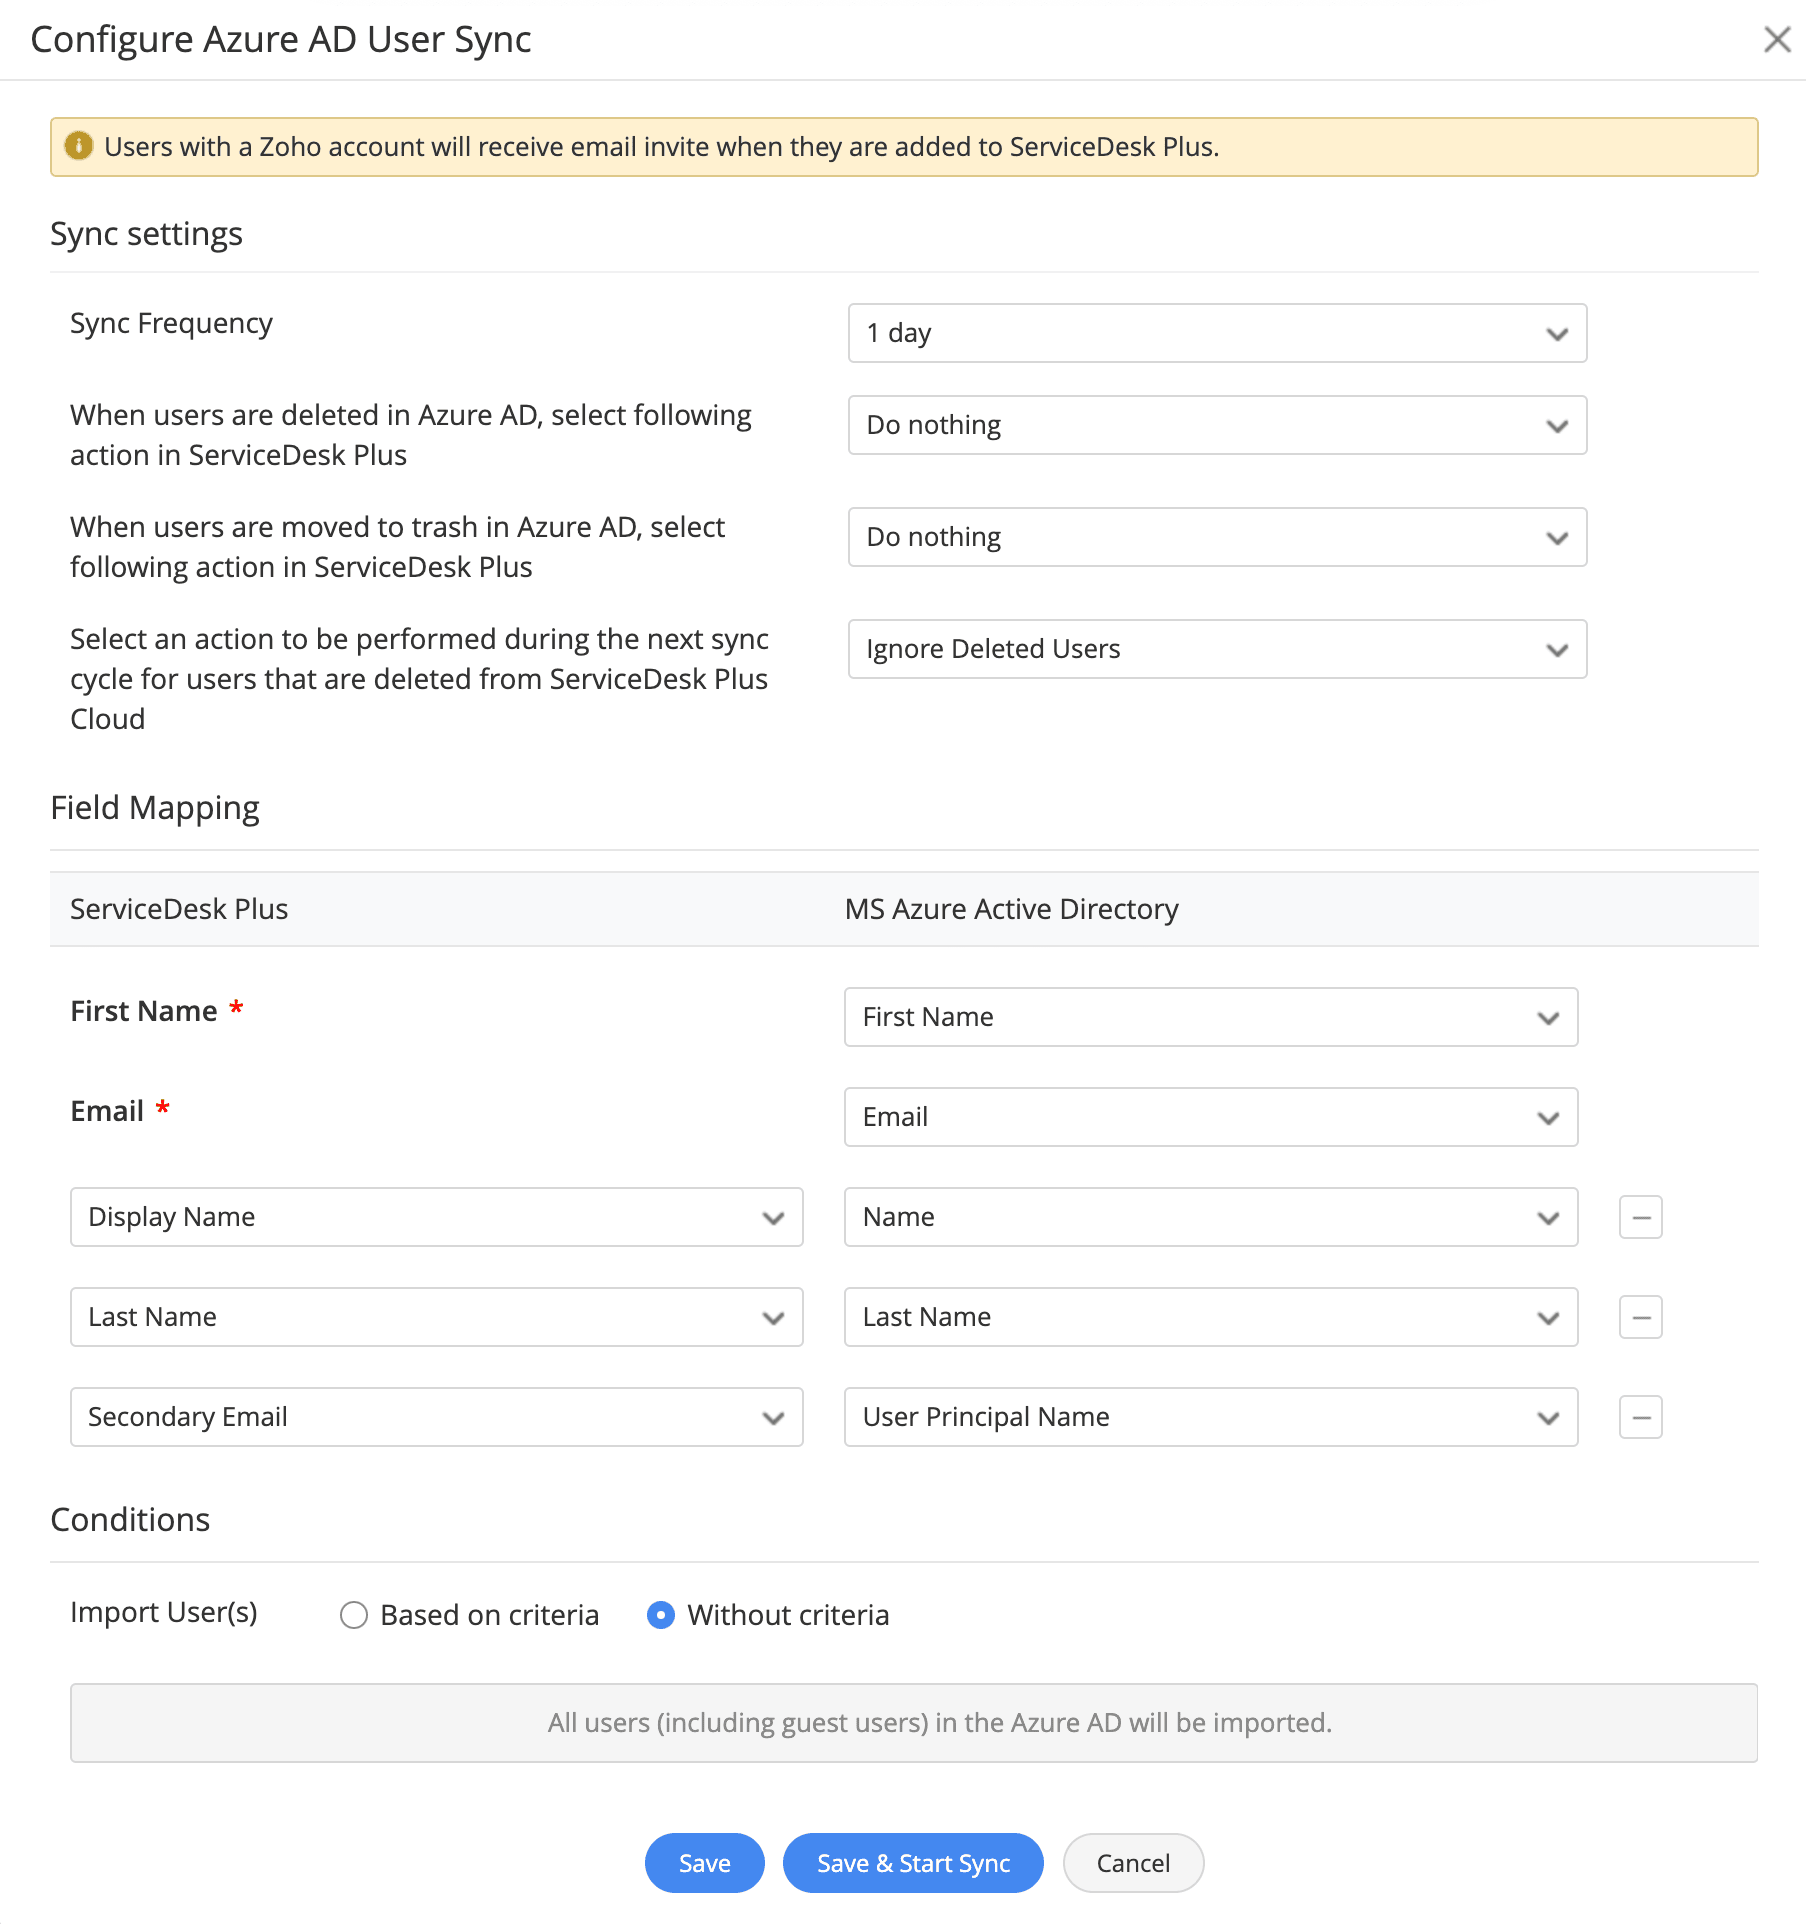Close the Configure Azure AD dialog
Image resolution: width=1806 pixels, height=1924 pixels.
pyautogui.click(x=1777, y=40)
